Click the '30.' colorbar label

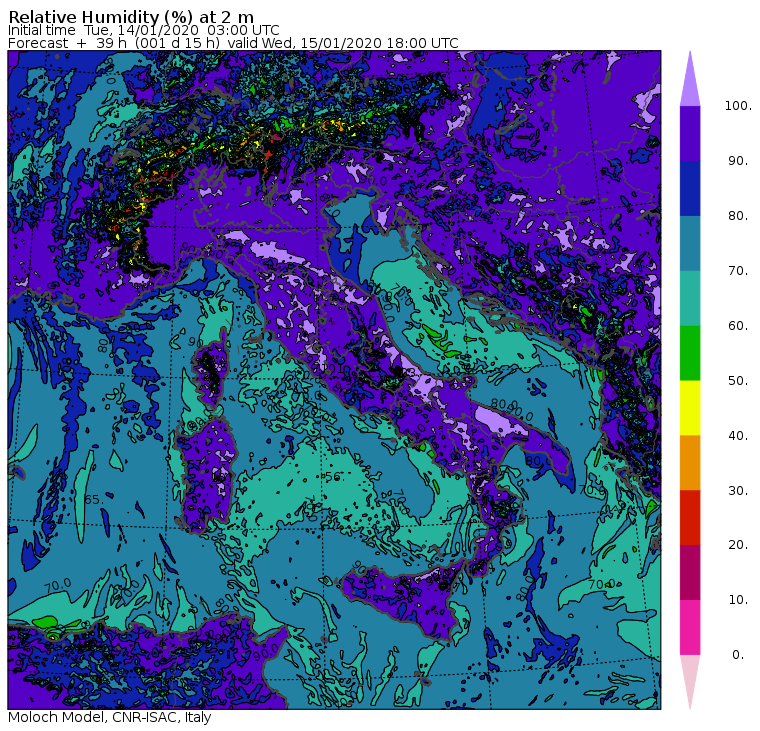click(x=738, y=491)
